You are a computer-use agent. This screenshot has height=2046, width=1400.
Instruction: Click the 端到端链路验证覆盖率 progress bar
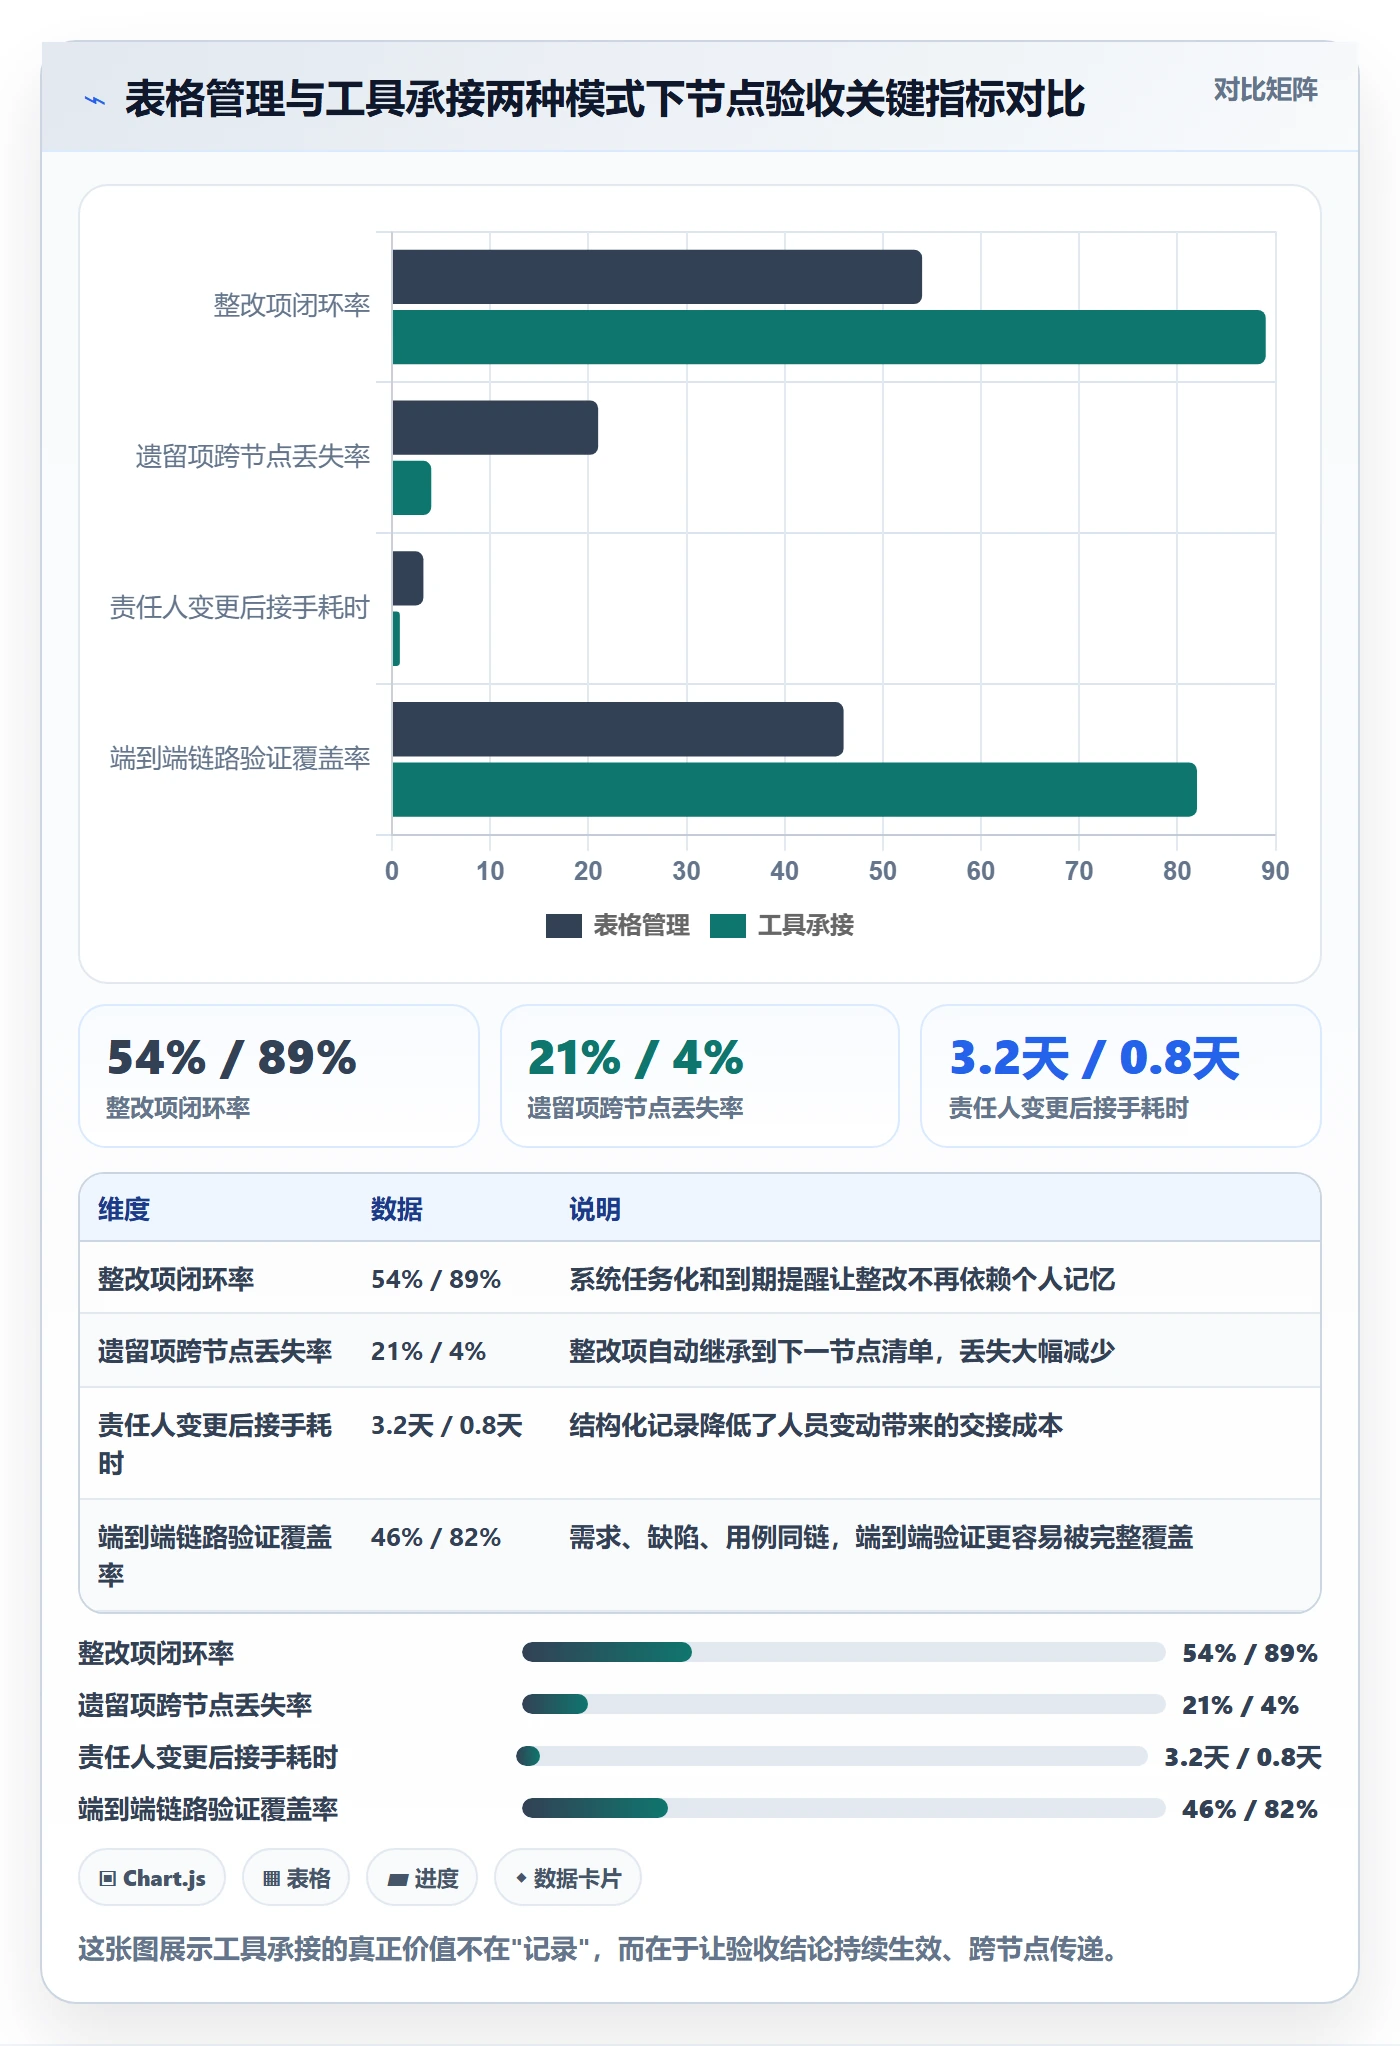pos(844,1808)
